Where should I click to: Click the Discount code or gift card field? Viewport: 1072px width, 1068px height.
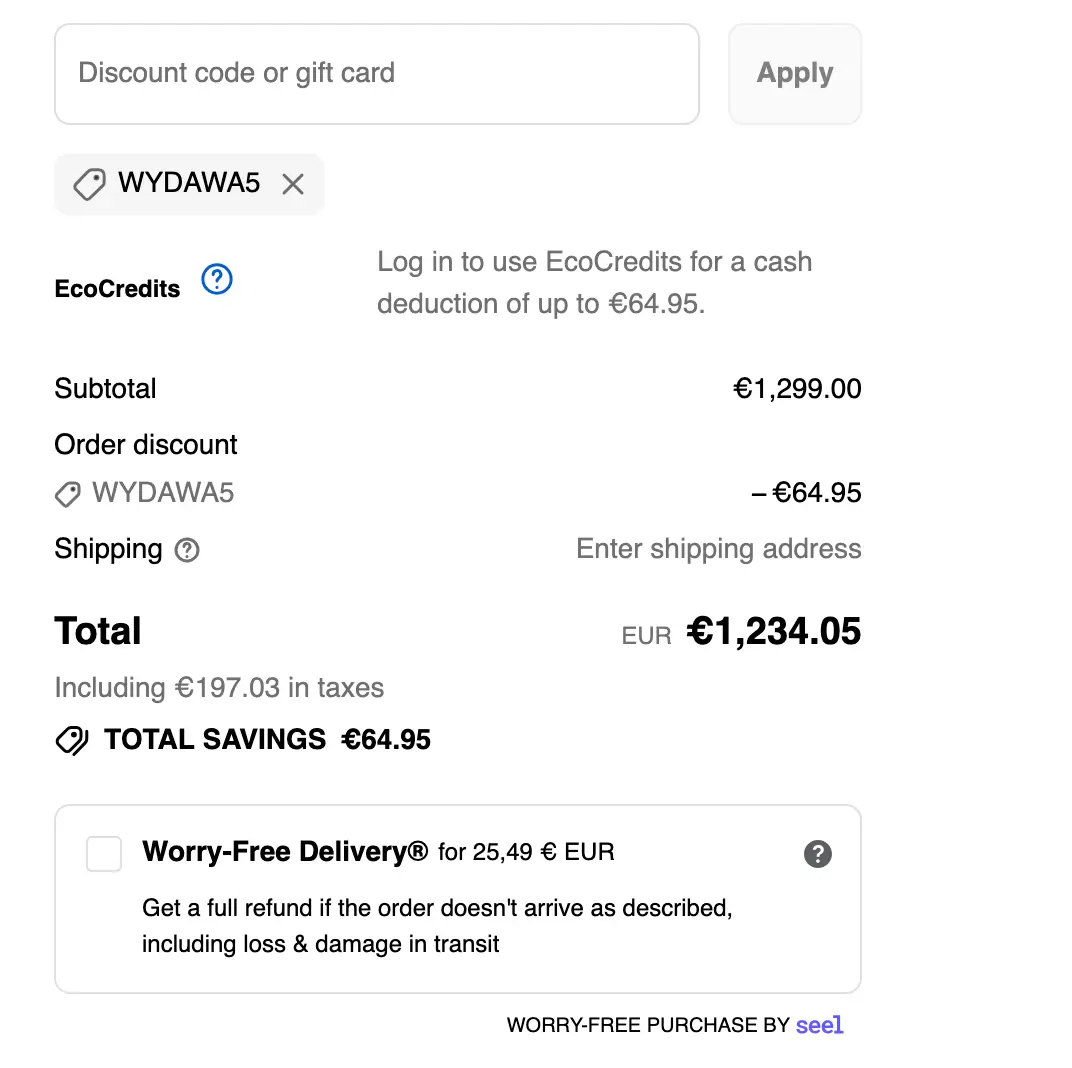pyautogui.click(x=376, y=74)
